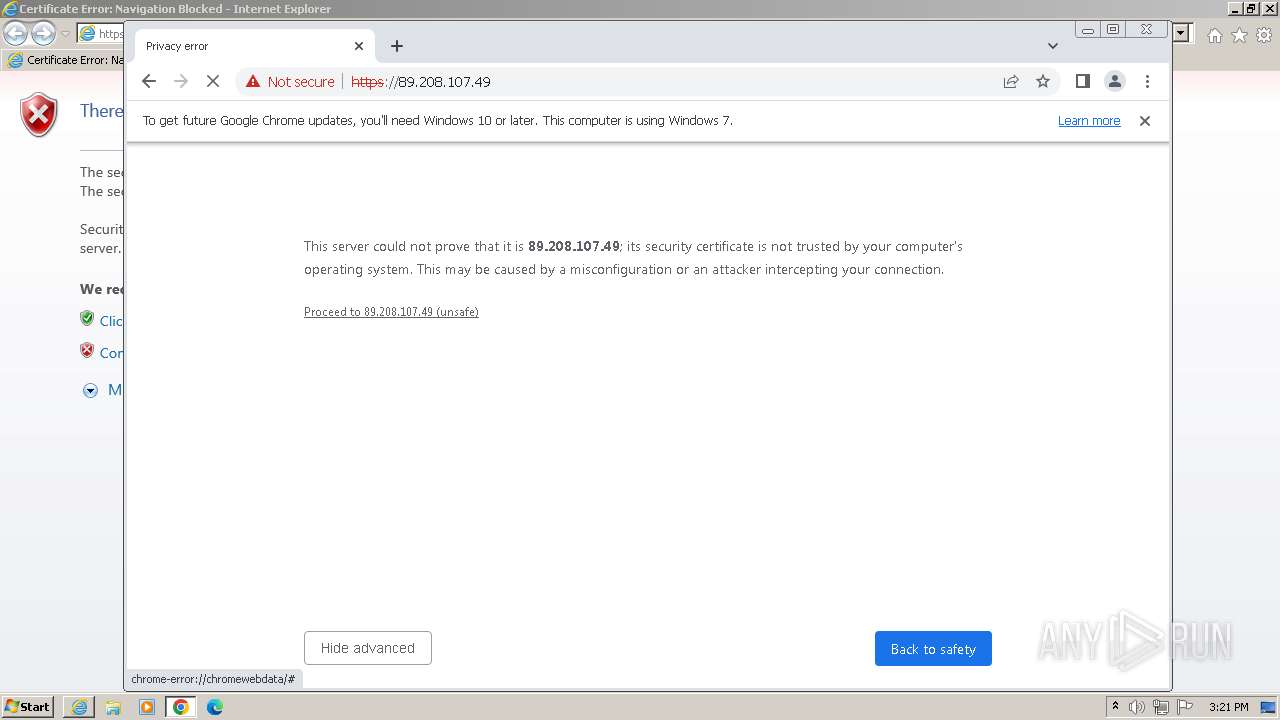Click Chrome forward arrow button
This screenshot has width=1280, height=720.
coord(181,82)
